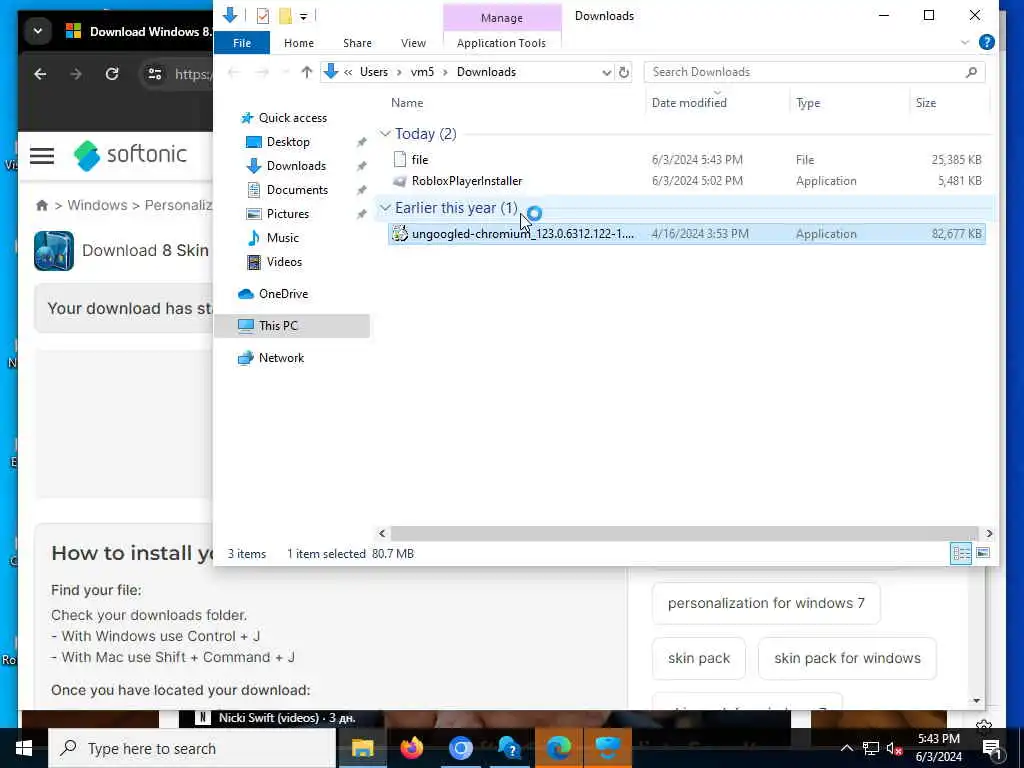This screenshot has height=768, width=1024.
Task: Open recent locations dropdown arrow
Action: pyautogui.click(x=284, y=72)
